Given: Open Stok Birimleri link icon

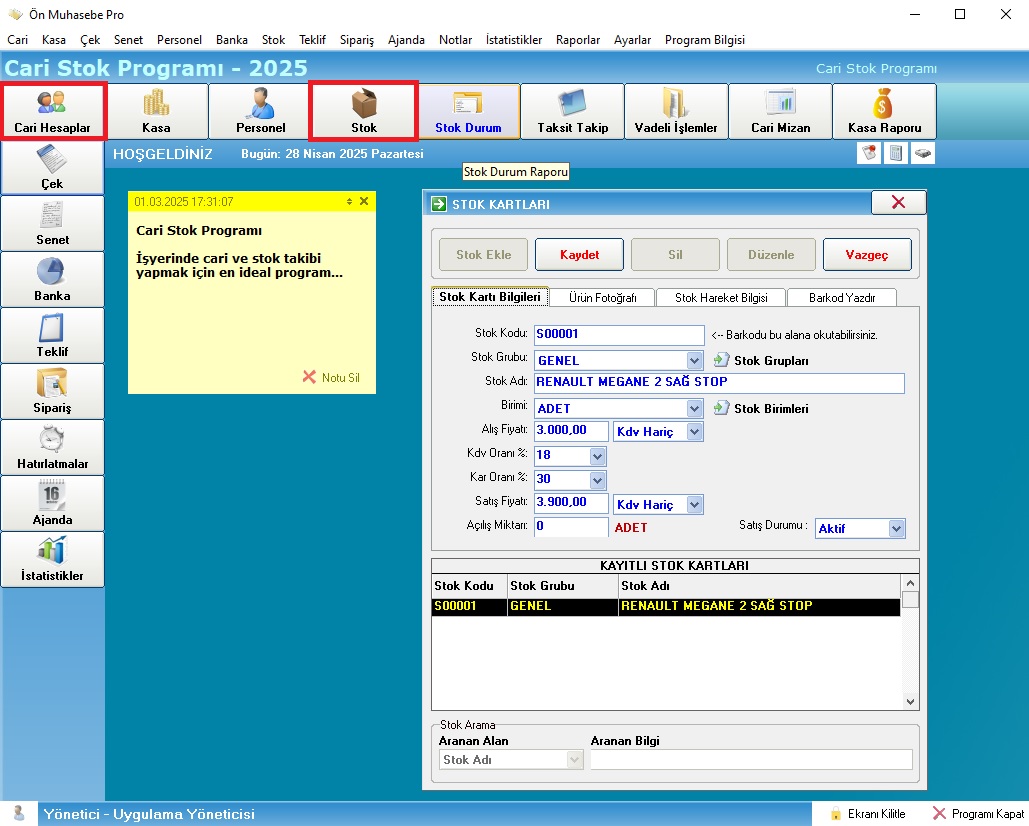Looking at the screenshot, I should [721, 407].
